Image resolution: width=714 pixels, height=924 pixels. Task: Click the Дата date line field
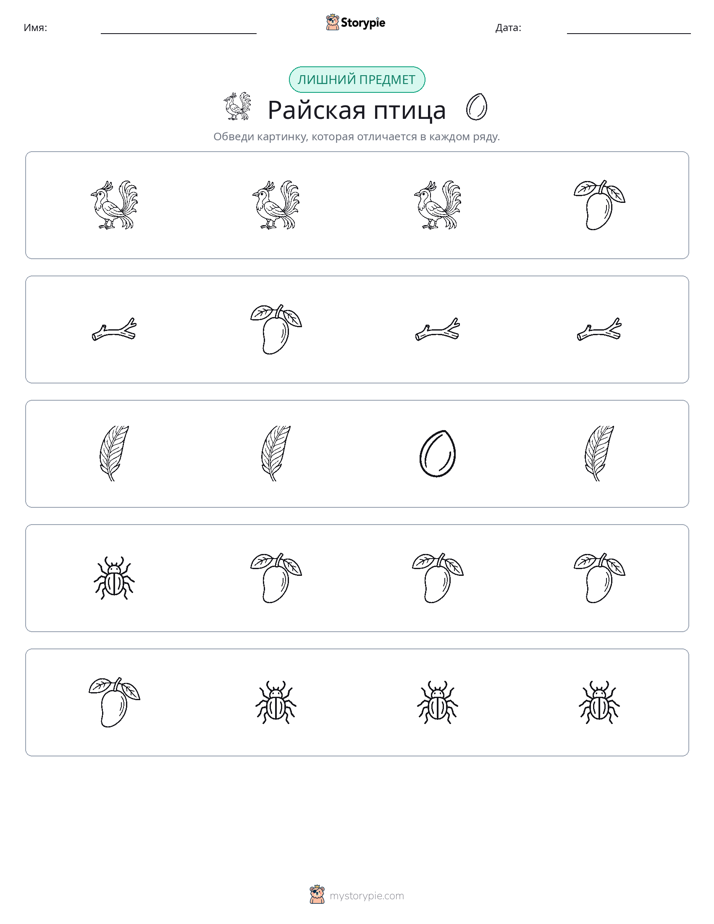tap(629, 28)
